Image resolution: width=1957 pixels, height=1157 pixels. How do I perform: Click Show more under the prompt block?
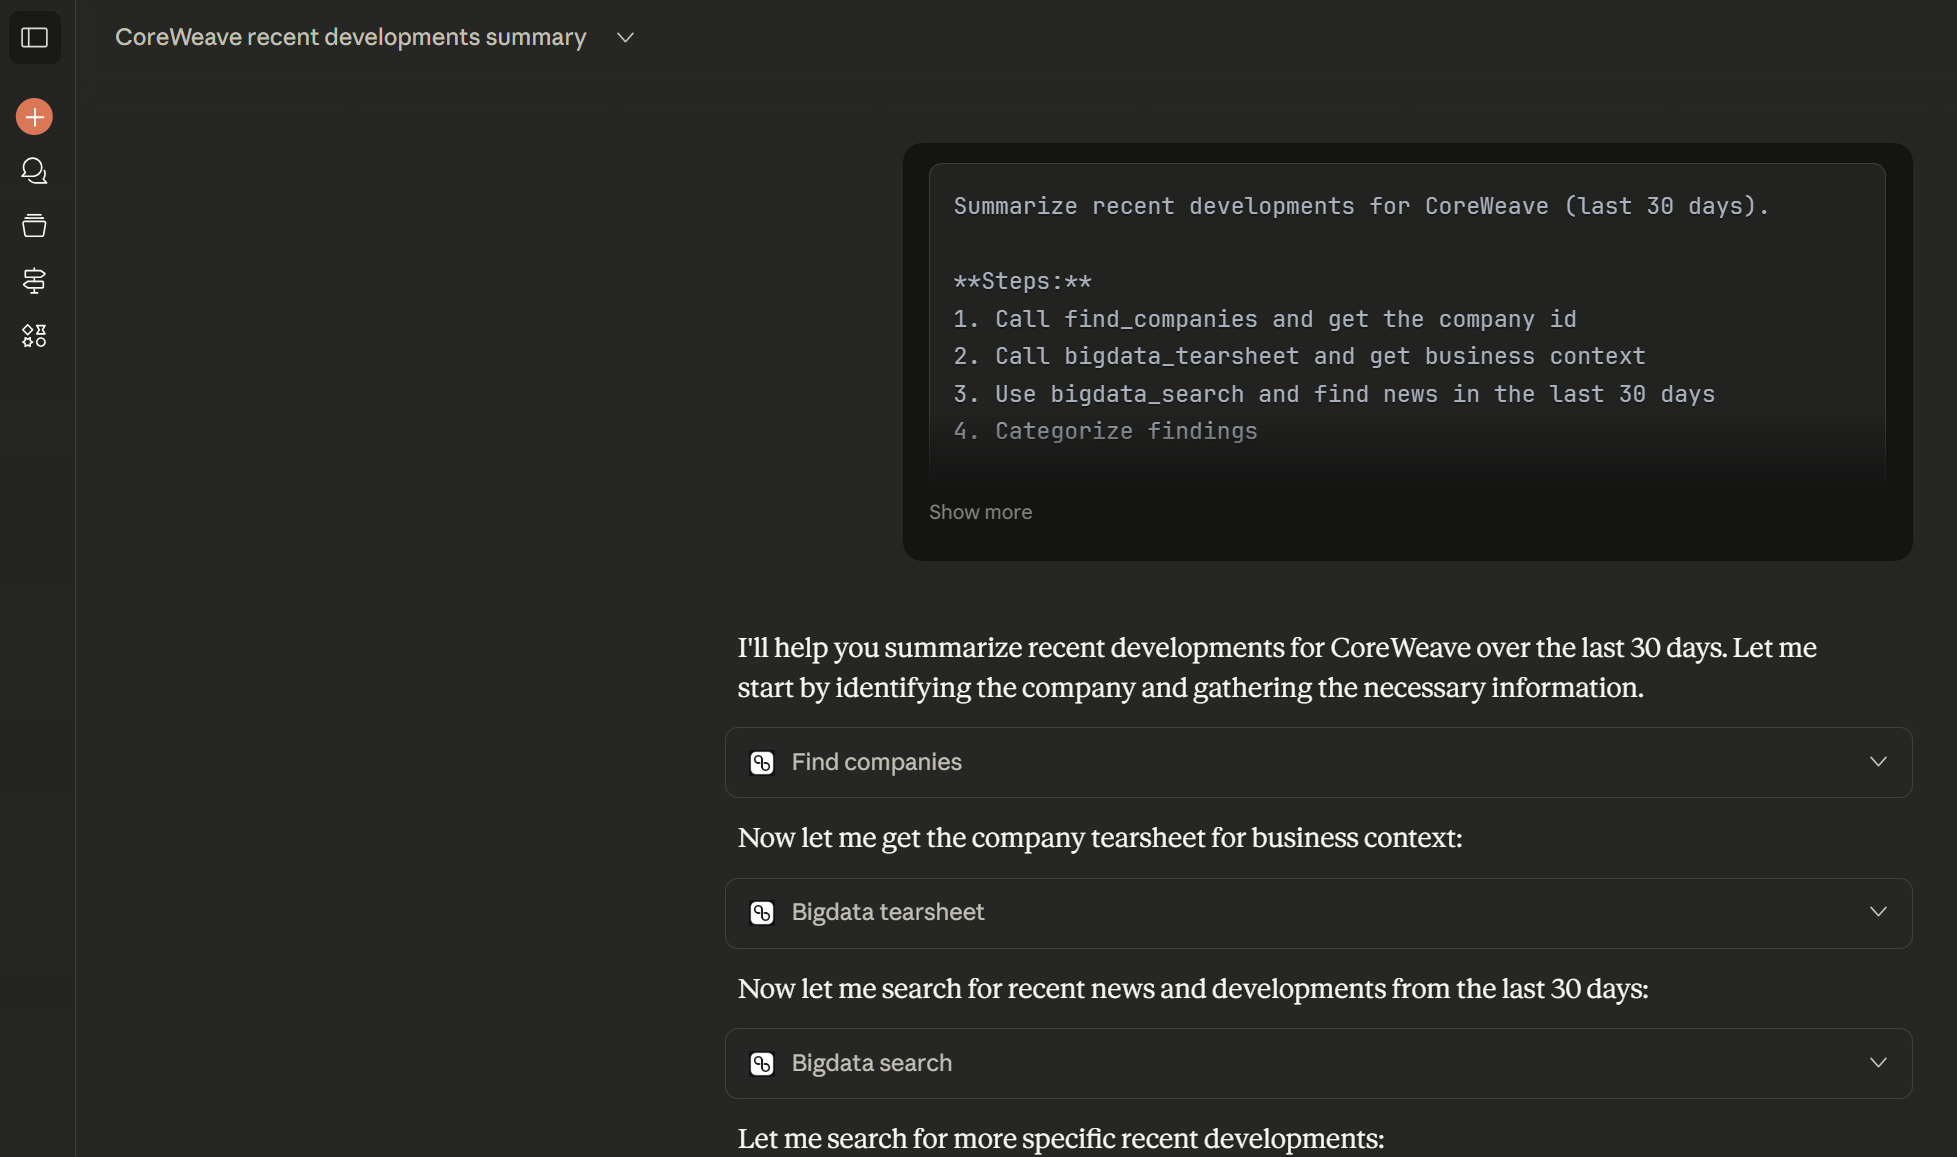pyautogui.click(x=980, y=511)
